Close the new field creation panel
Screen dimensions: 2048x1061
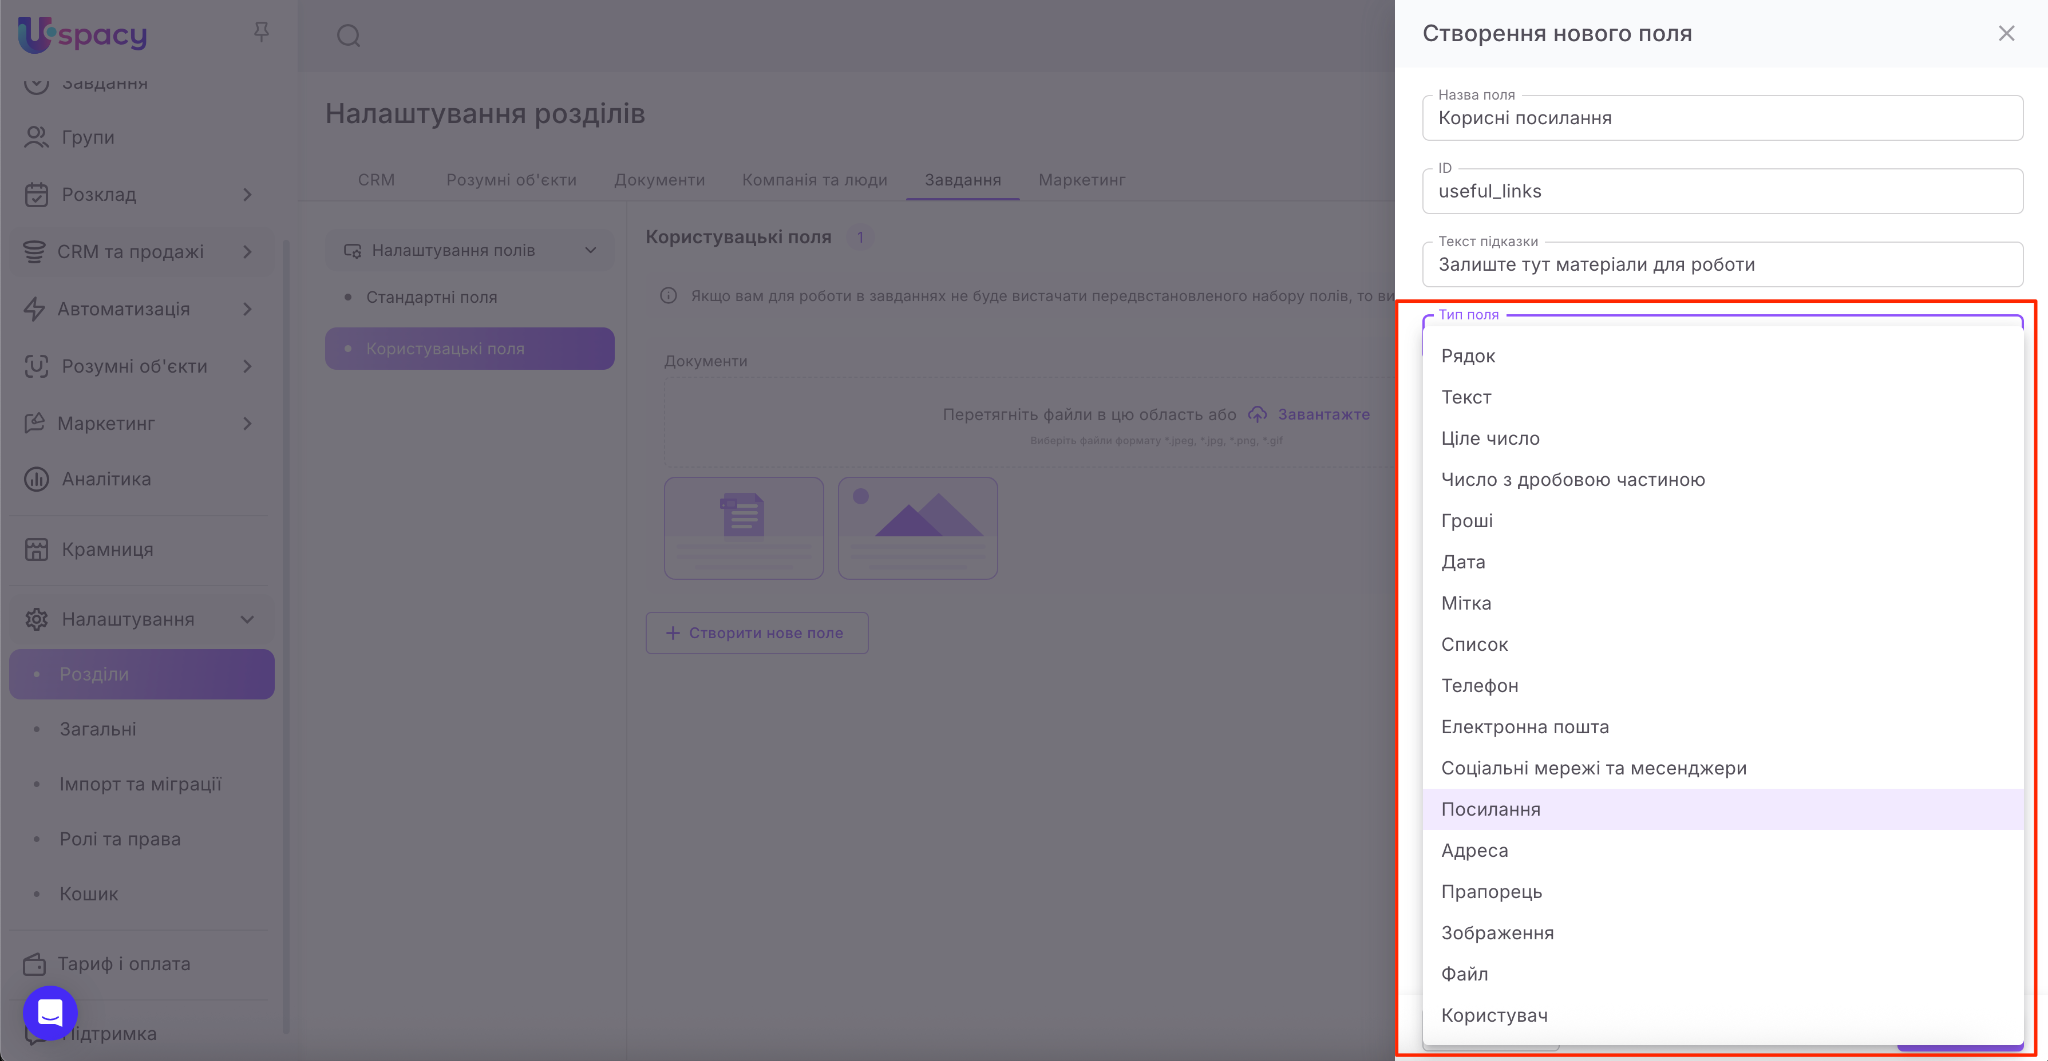(x=2006, y=34)
